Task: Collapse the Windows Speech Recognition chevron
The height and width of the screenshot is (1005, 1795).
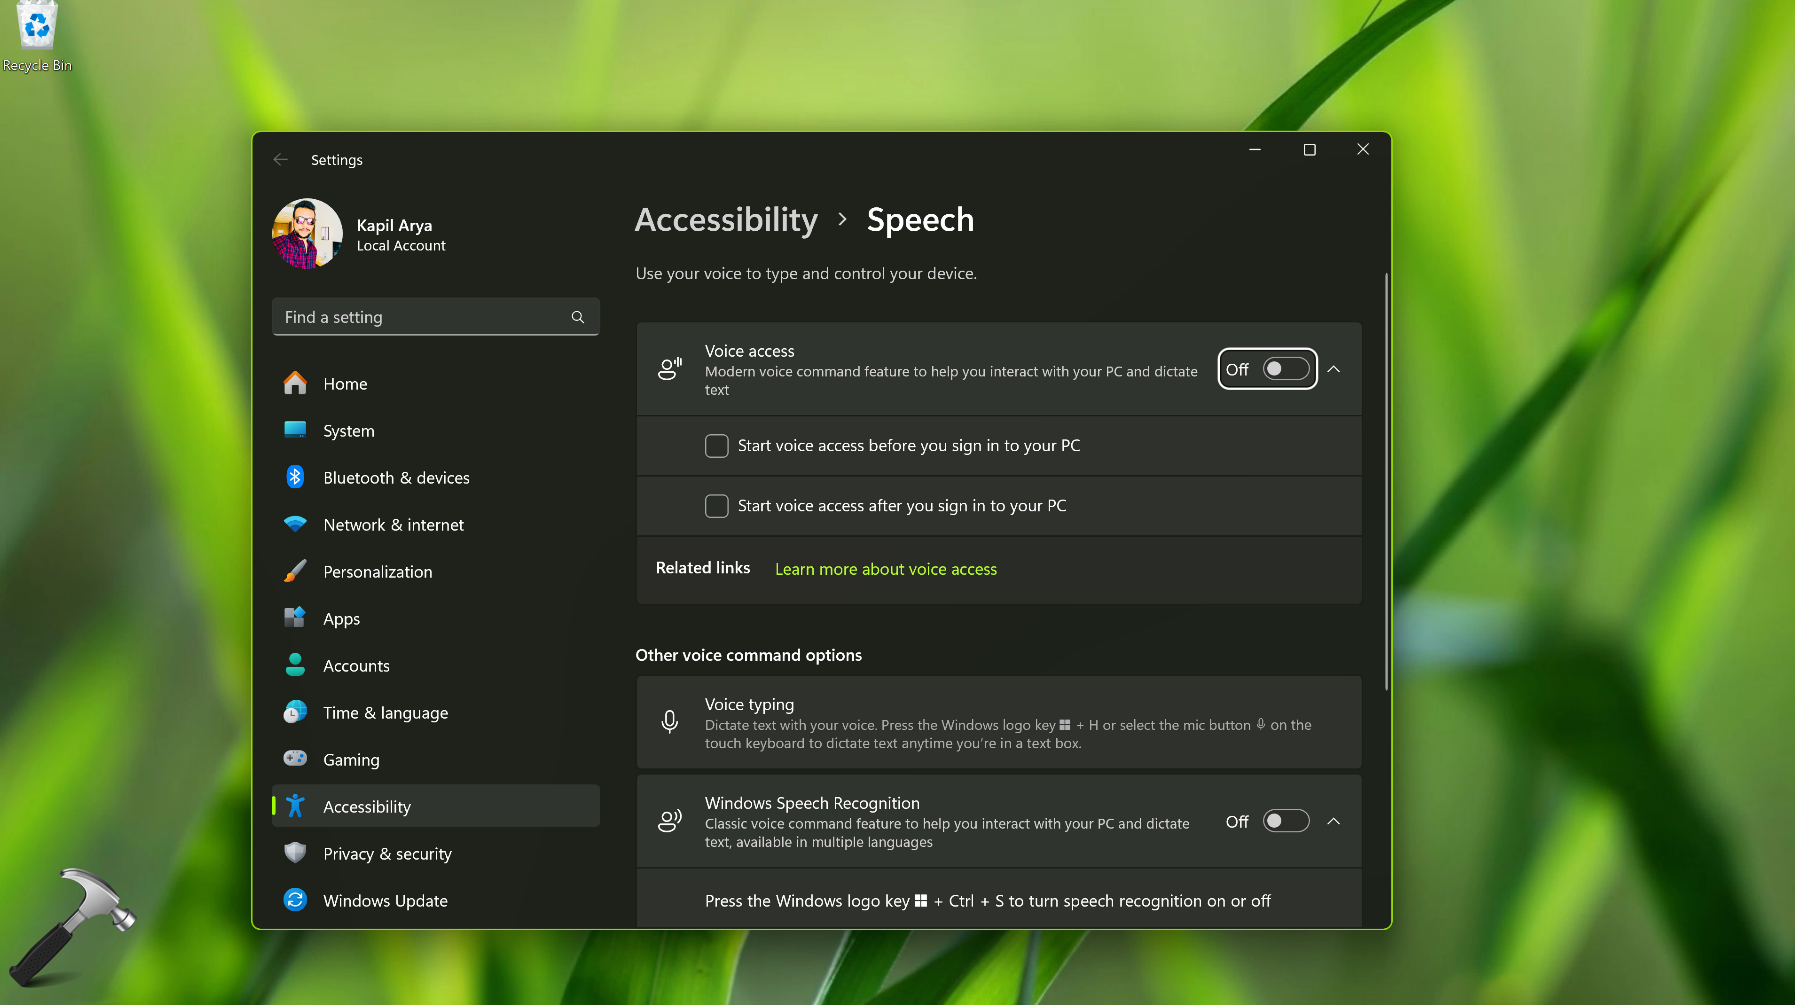Action: 1334,821
